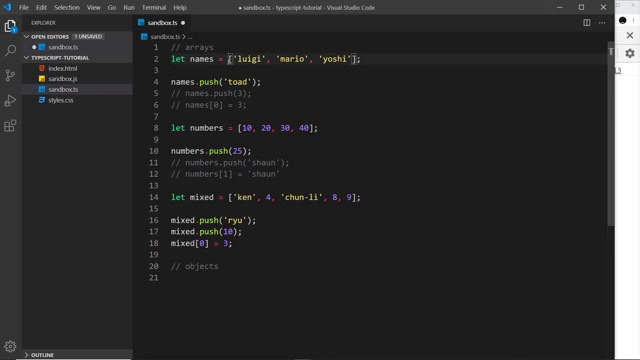Open the File menu
640x360 pixels.
click(24, 7)
